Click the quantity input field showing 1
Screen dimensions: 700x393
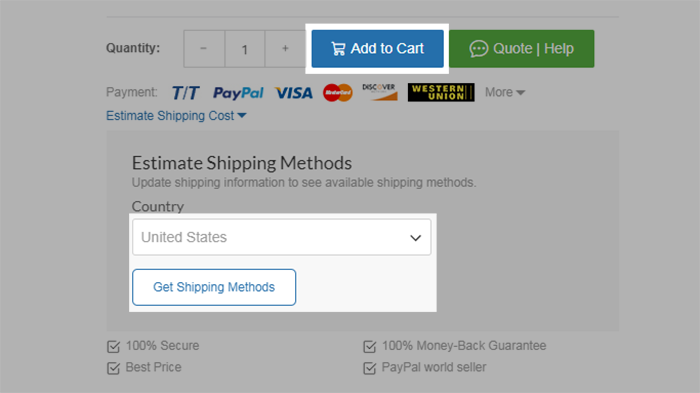tap(245, 49)
